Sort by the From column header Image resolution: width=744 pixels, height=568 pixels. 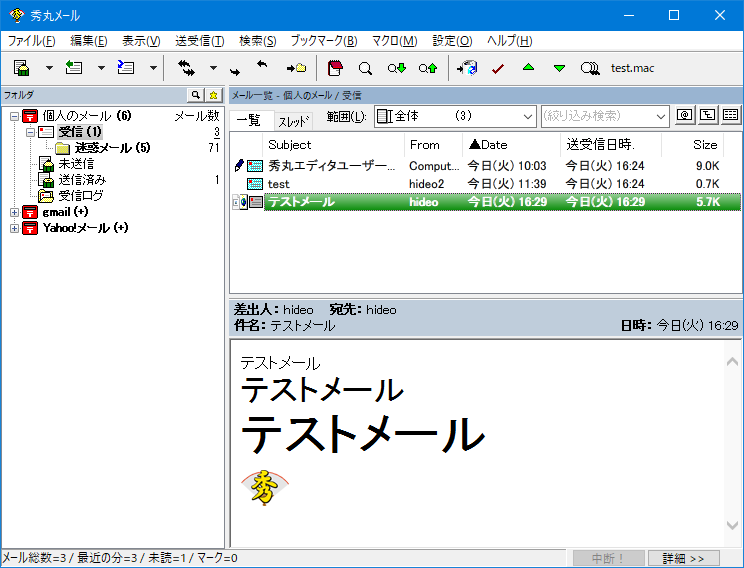(433, 145)
